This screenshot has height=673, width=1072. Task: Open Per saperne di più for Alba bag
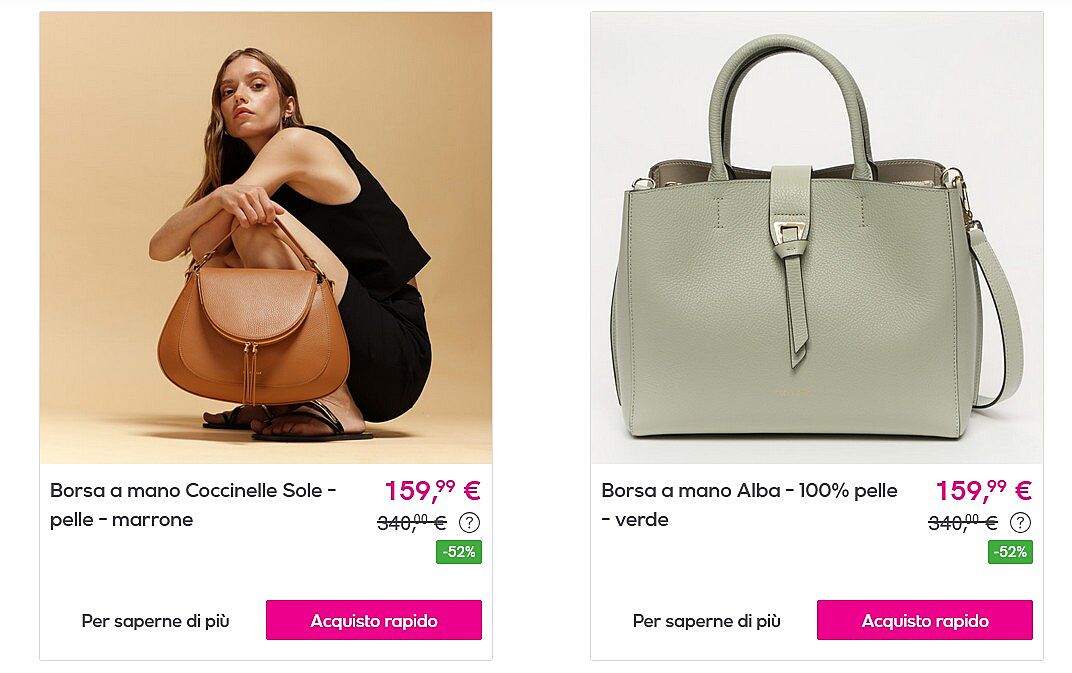coord(706,621)
